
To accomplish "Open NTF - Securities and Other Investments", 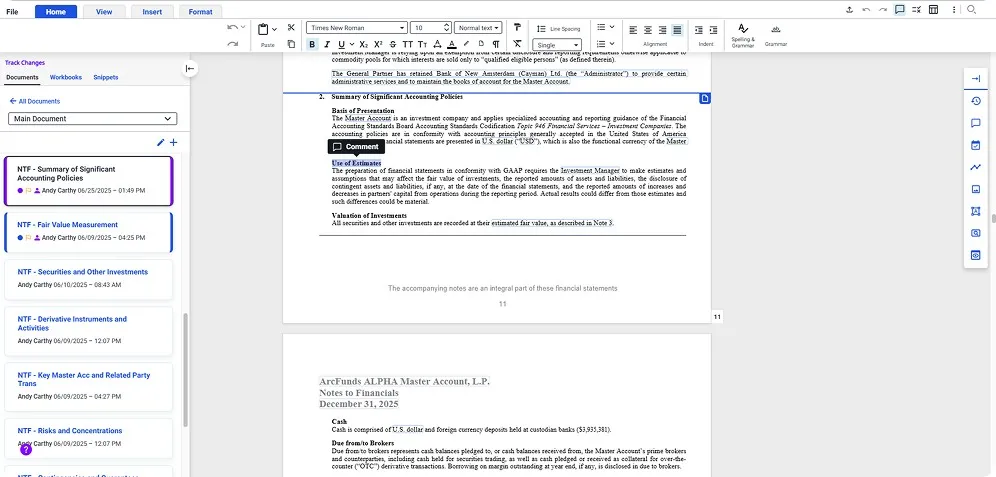I will tap(88, 279).
